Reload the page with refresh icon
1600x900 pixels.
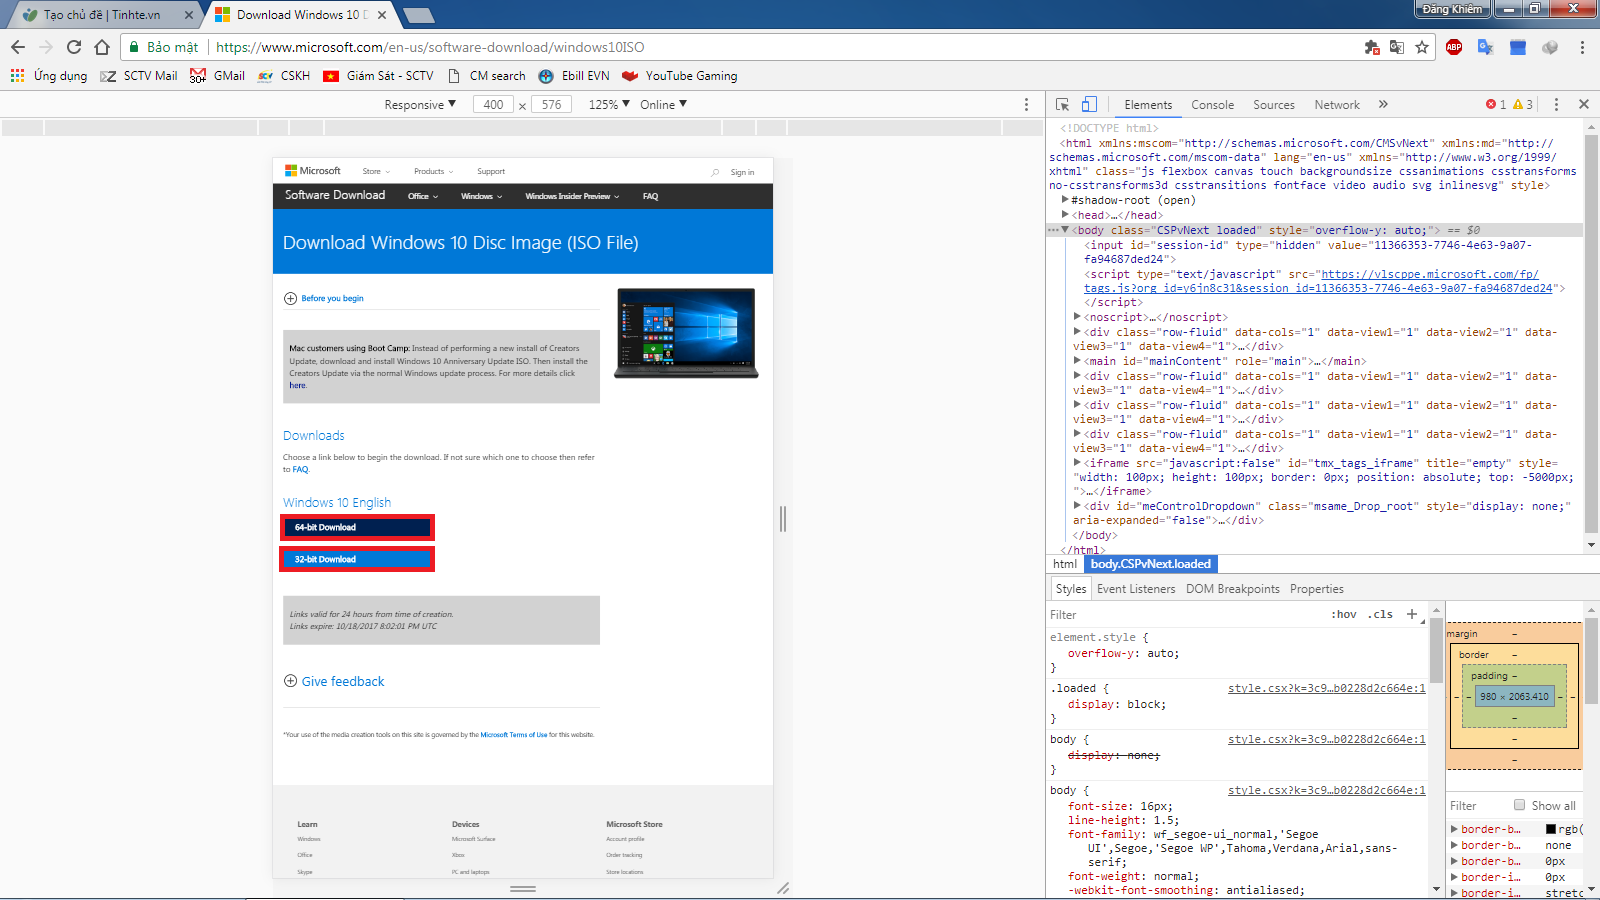[x=74, y=47]
